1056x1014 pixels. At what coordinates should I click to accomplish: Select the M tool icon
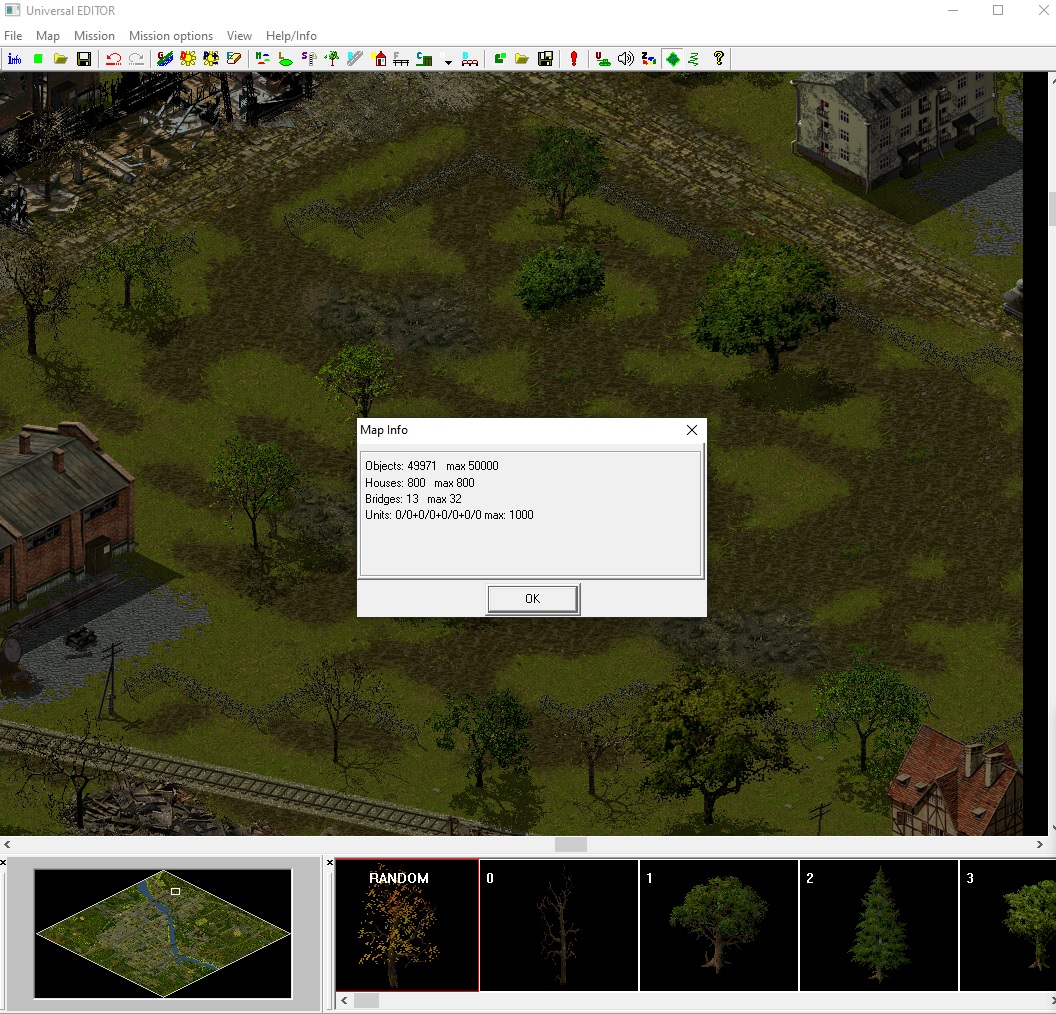point(263,59)
